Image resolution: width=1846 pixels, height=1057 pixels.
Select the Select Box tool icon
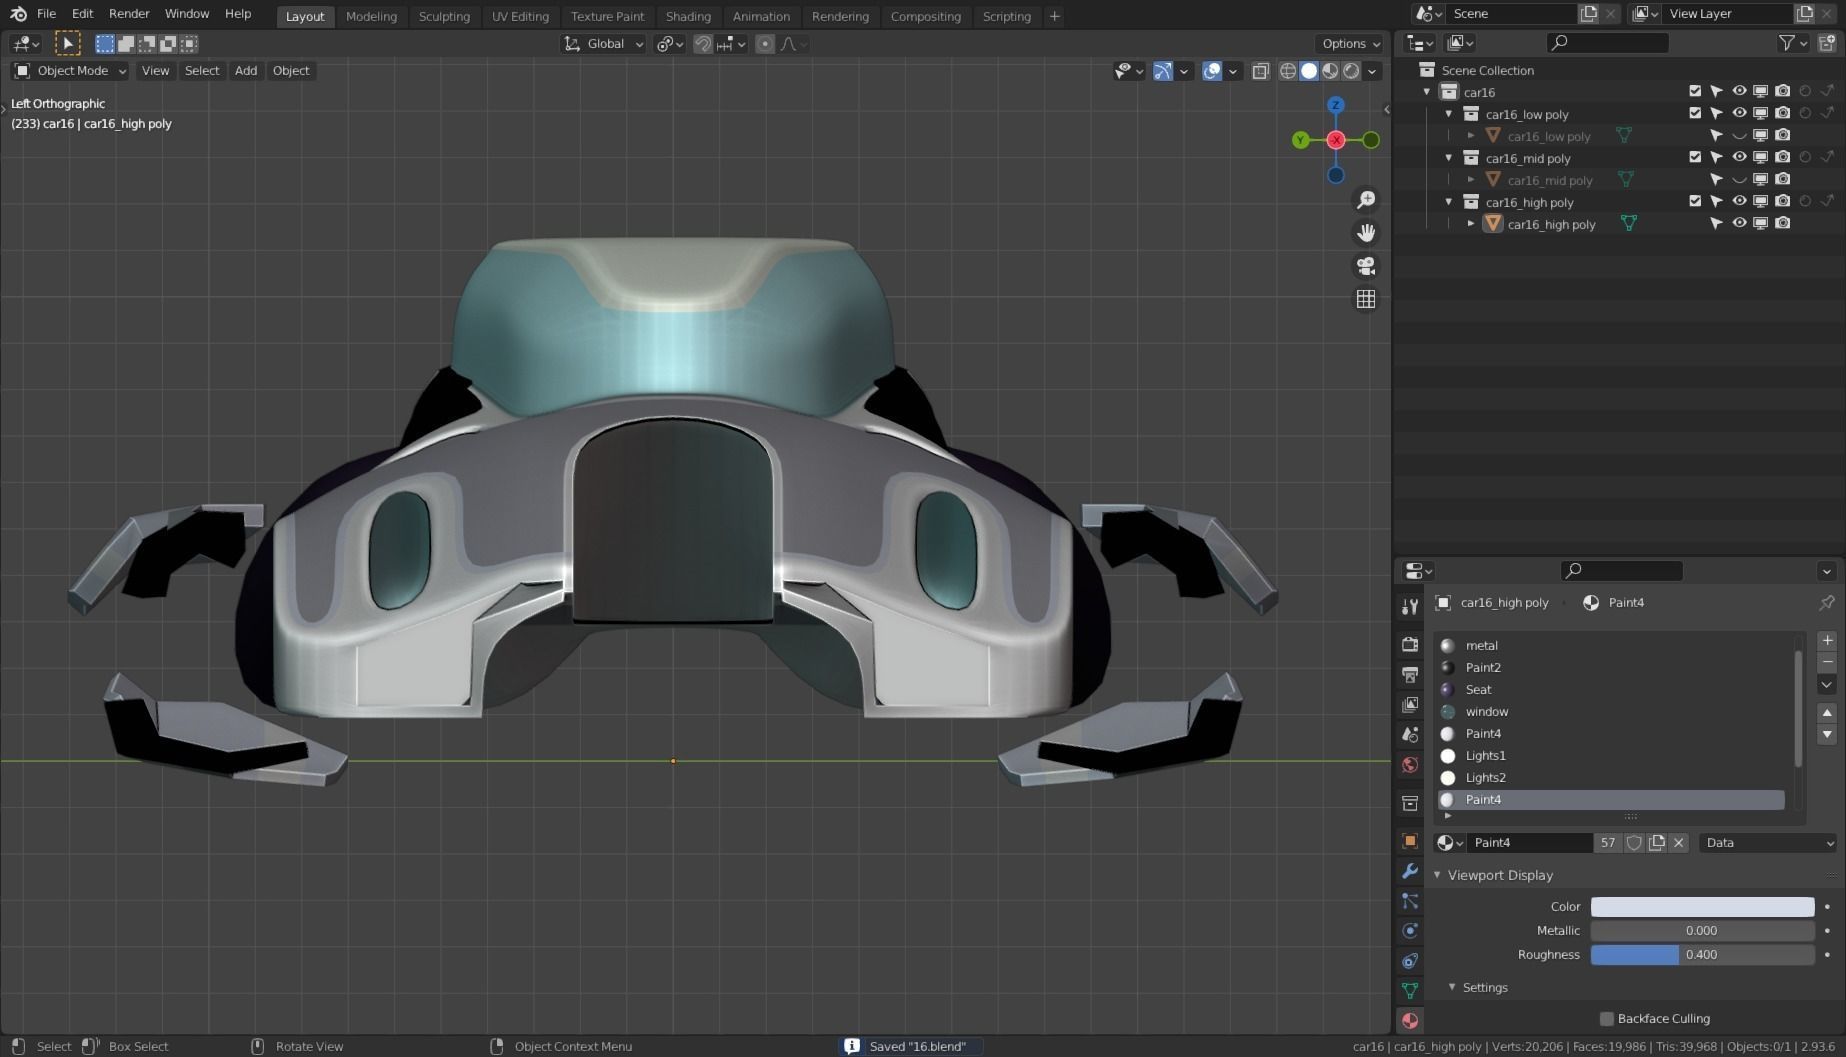67,43
